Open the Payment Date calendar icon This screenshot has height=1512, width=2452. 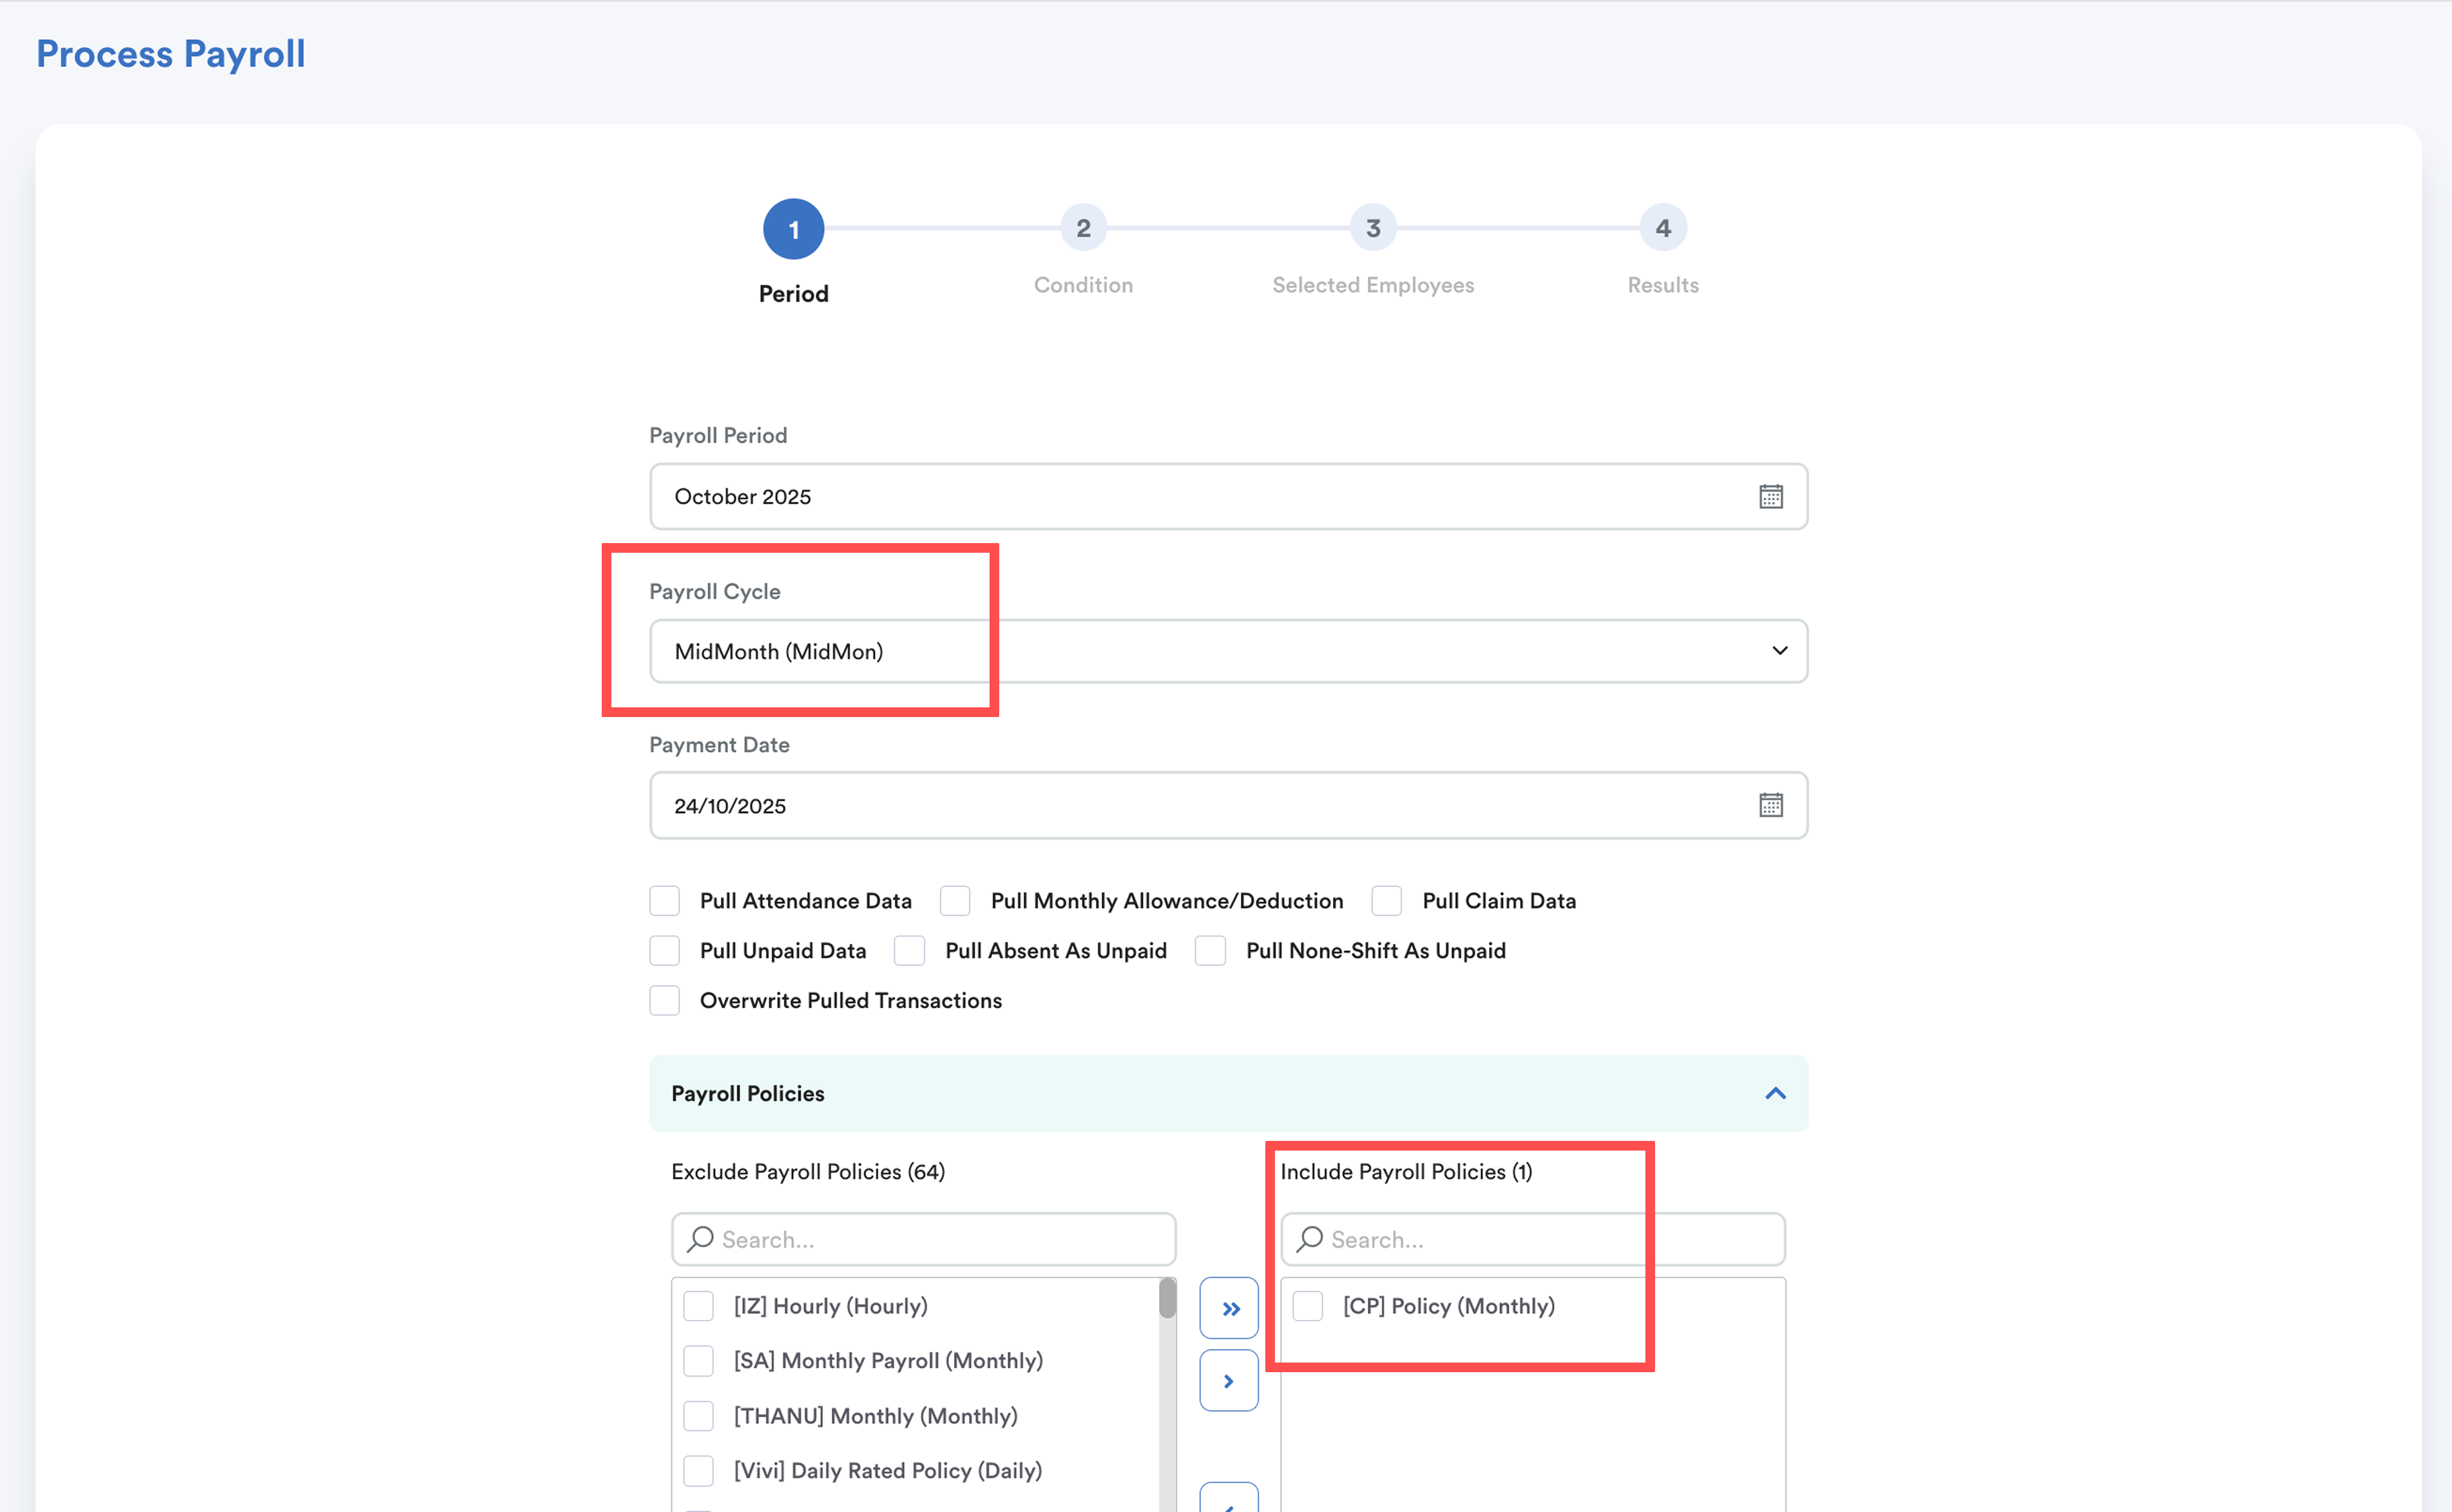point(1770,805)
